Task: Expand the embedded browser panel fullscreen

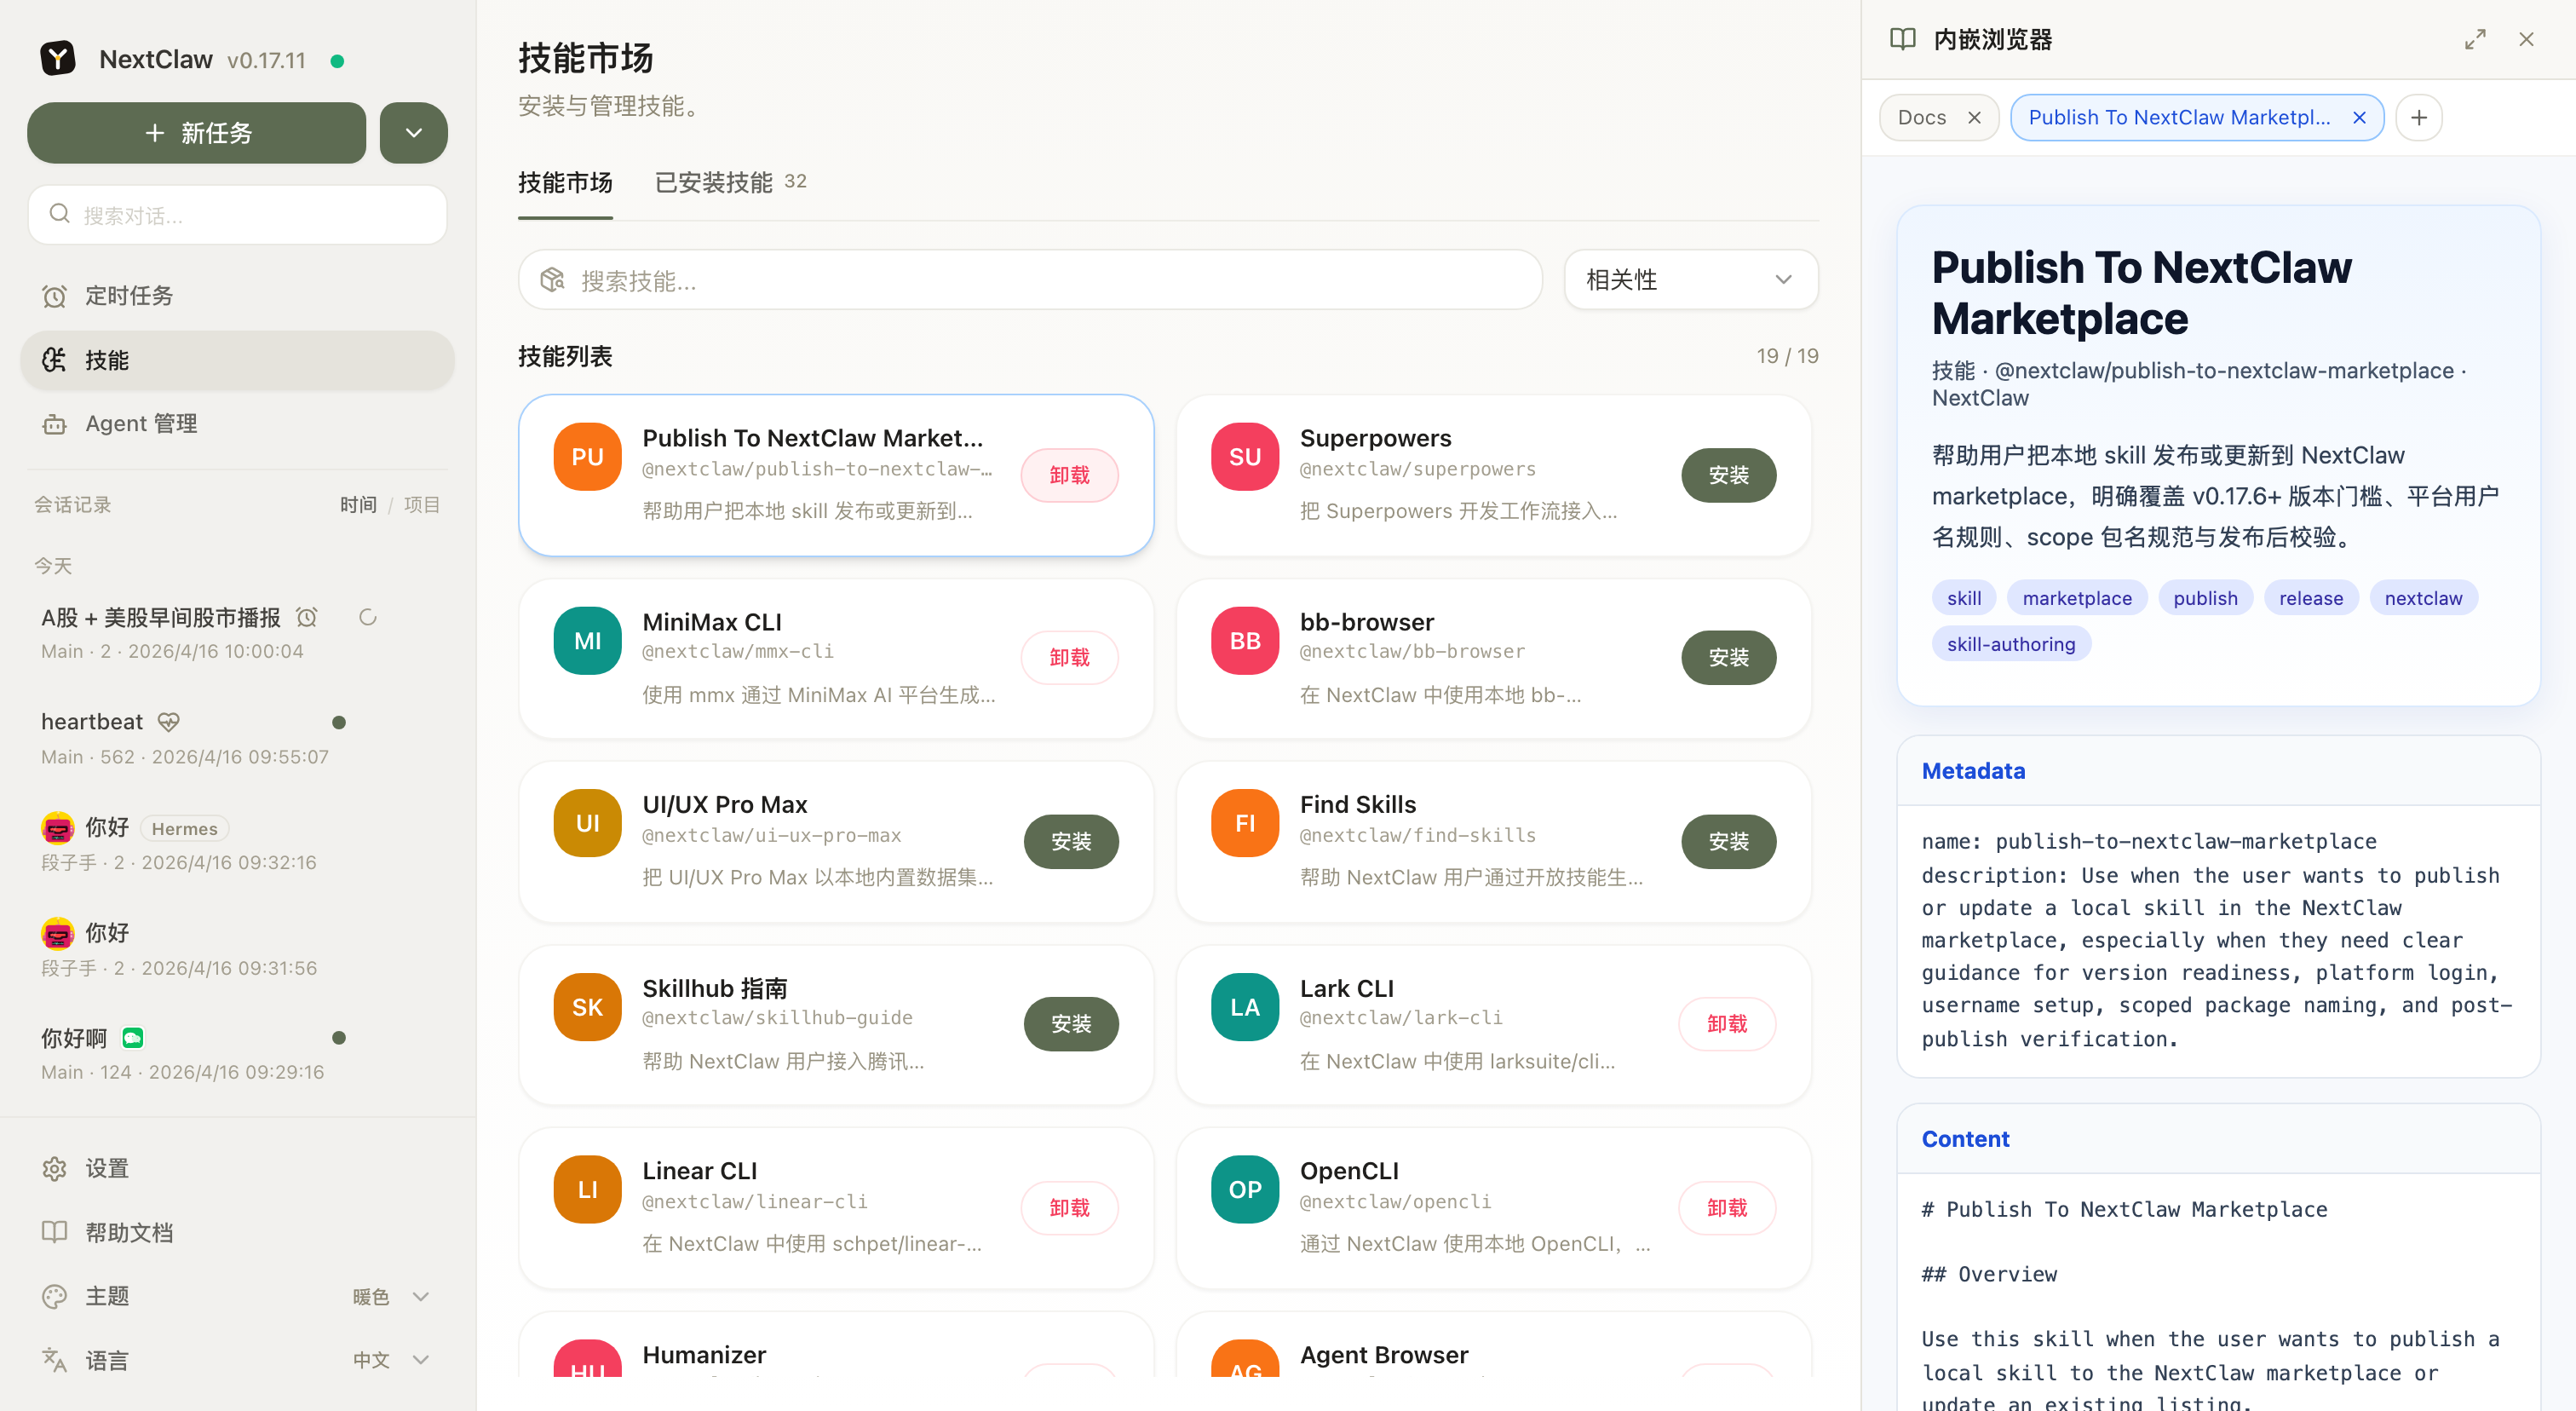Action: pos(2474,40)
